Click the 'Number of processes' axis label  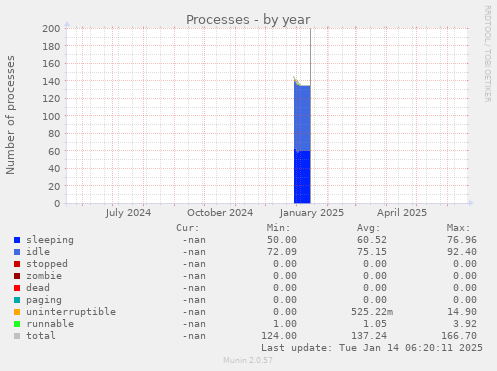click(10, 115)
